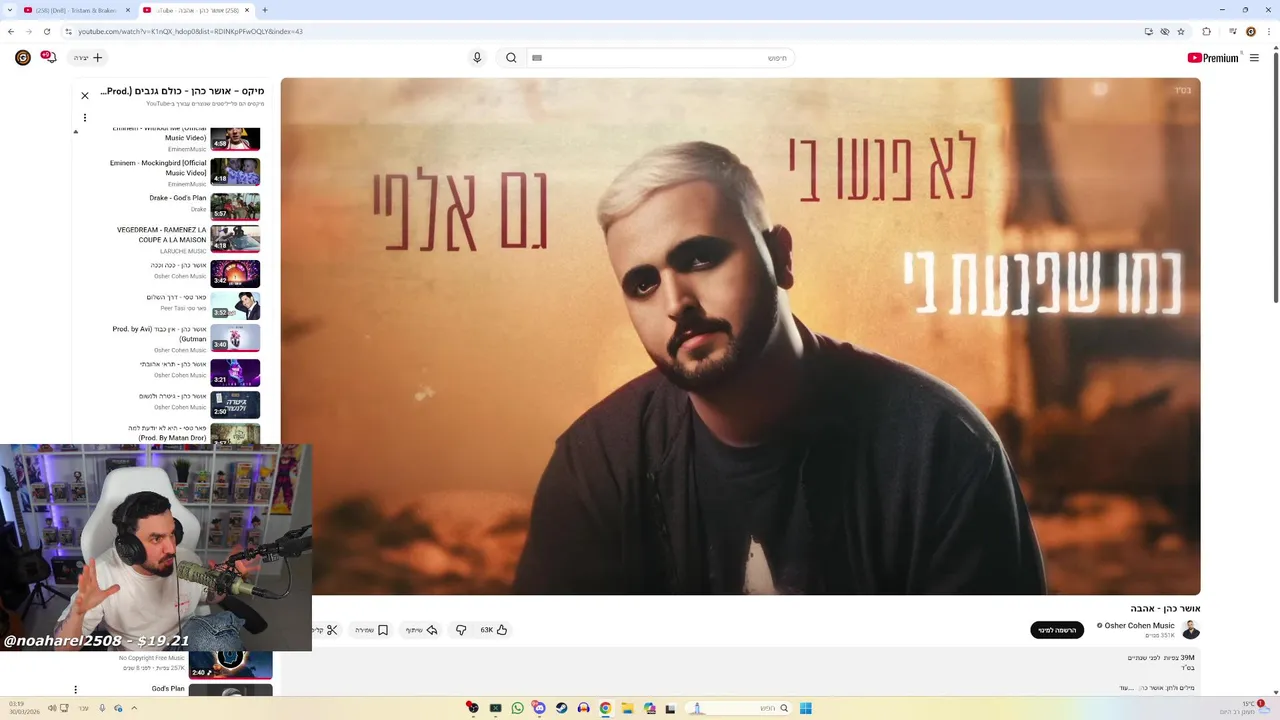Open the YouTube account avatar menu

click(x=22, y=58)
